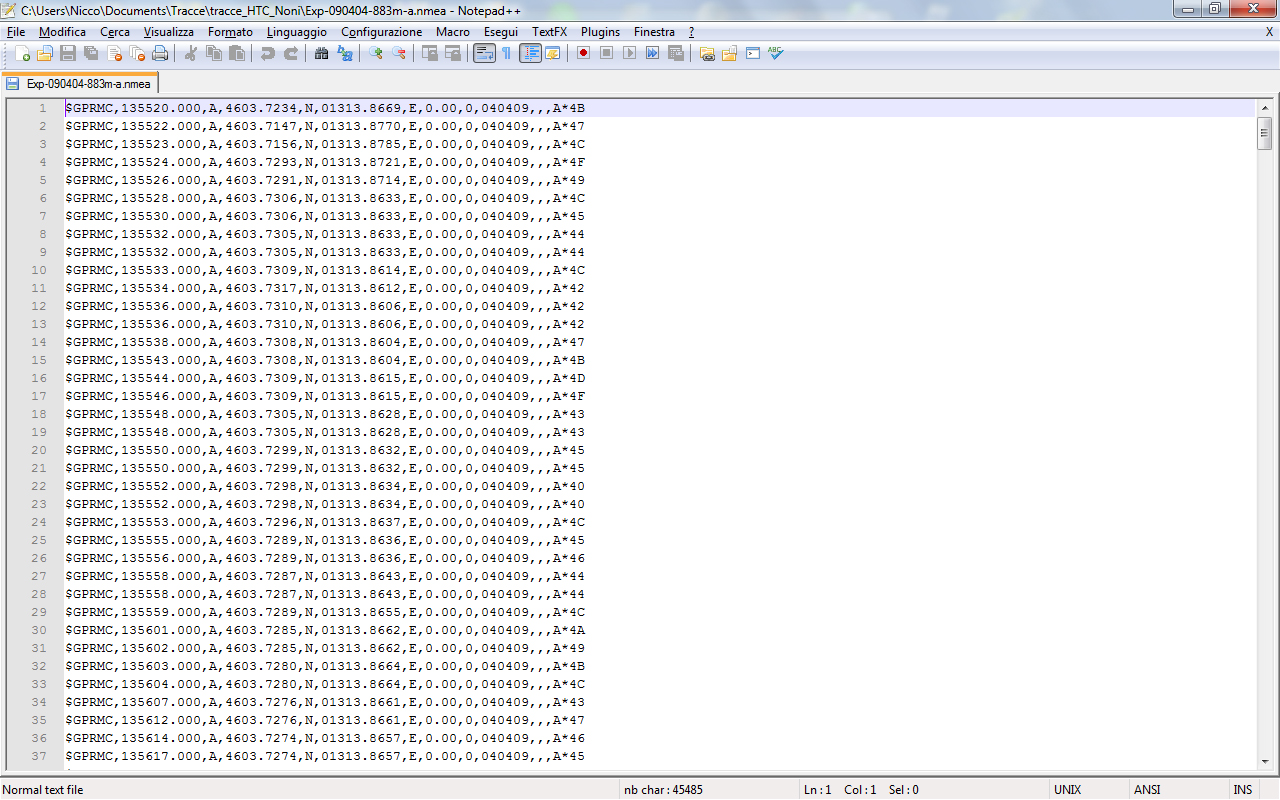
Task: Undo the last action with the Undo icon
Action: [x=267, y=53]
